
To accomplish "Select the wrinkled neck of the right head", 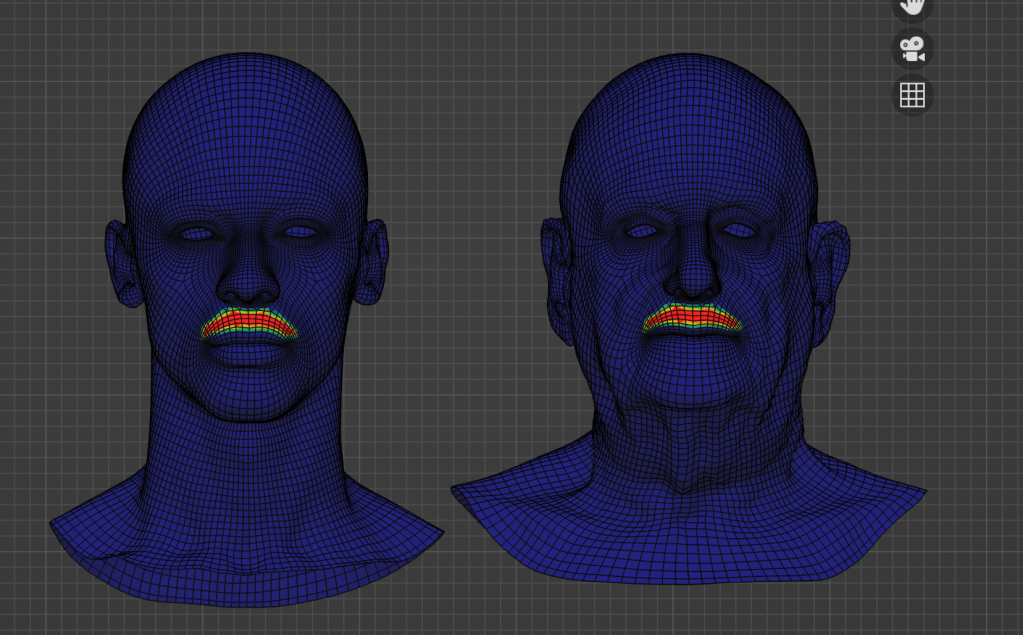I will [x=688, y=450].
